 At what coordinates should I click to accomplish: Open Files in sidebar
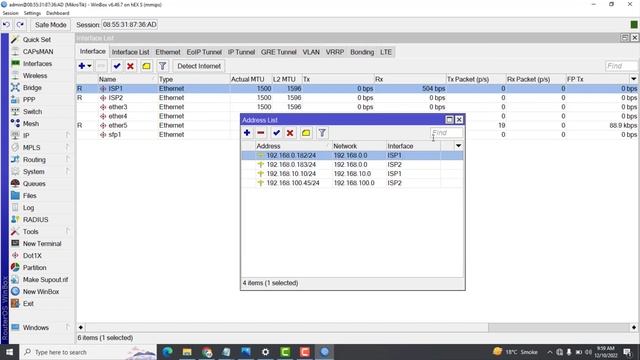[30, 196]
